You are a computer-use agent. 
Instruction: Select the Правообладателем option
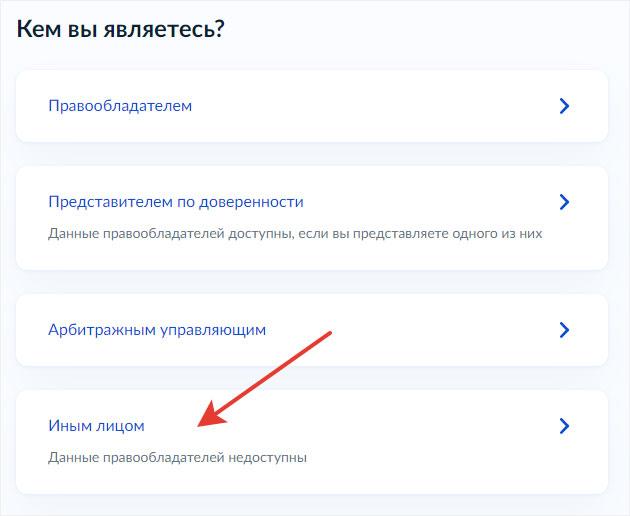pyautogui.click(x=120, y=106)
